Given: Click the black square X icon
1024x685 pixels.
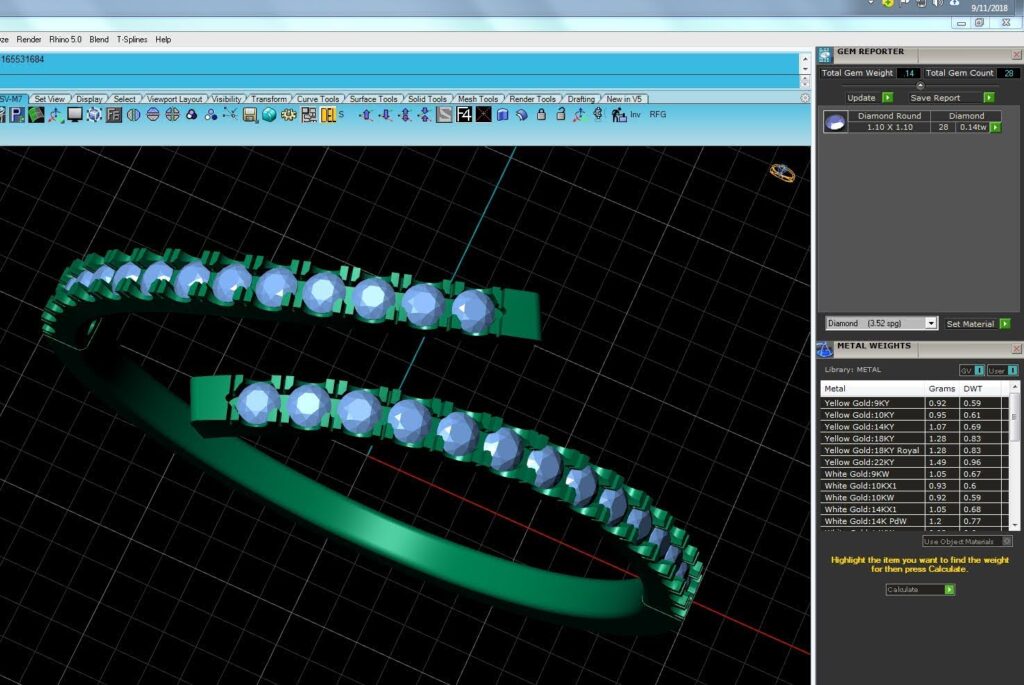Looking at the screenshot, I should coord(483,115).
